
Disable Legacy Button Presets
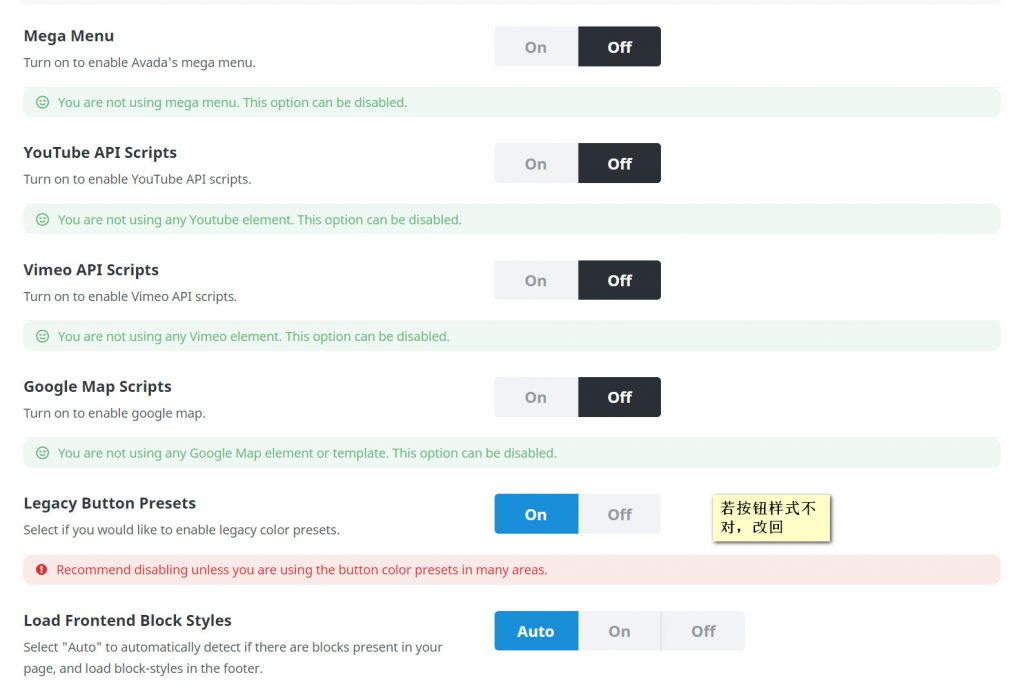[x=619, y=514]
